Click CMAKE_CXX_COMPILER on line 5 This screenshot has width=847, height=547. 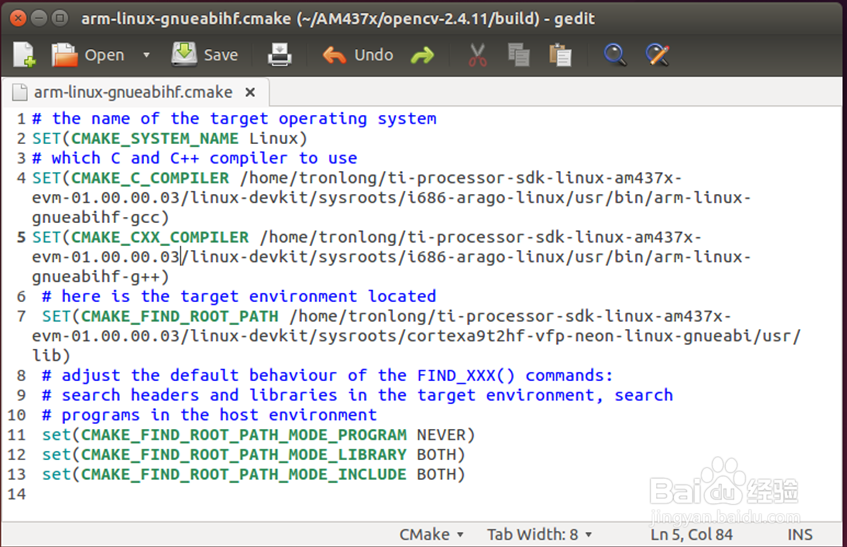(x=160, y=238)
